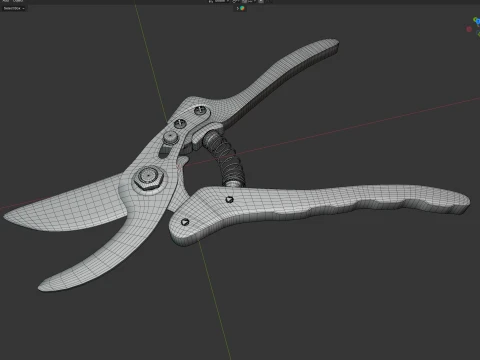Select the hexagonal pivot nut on the pruner
This screenshot has width=480, height=360.
click(x=148, y=178)
